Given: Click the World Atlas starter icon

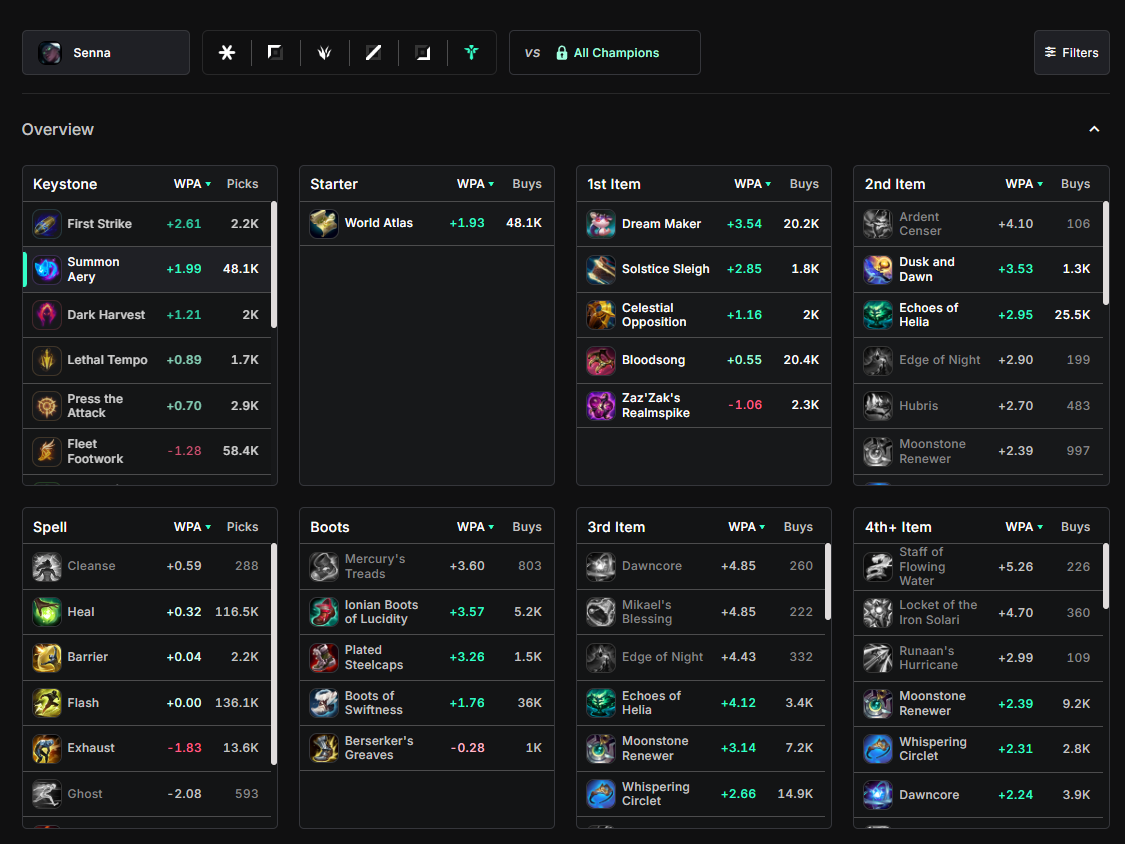Looking at the screenshot, I should [x=324, y=223].
